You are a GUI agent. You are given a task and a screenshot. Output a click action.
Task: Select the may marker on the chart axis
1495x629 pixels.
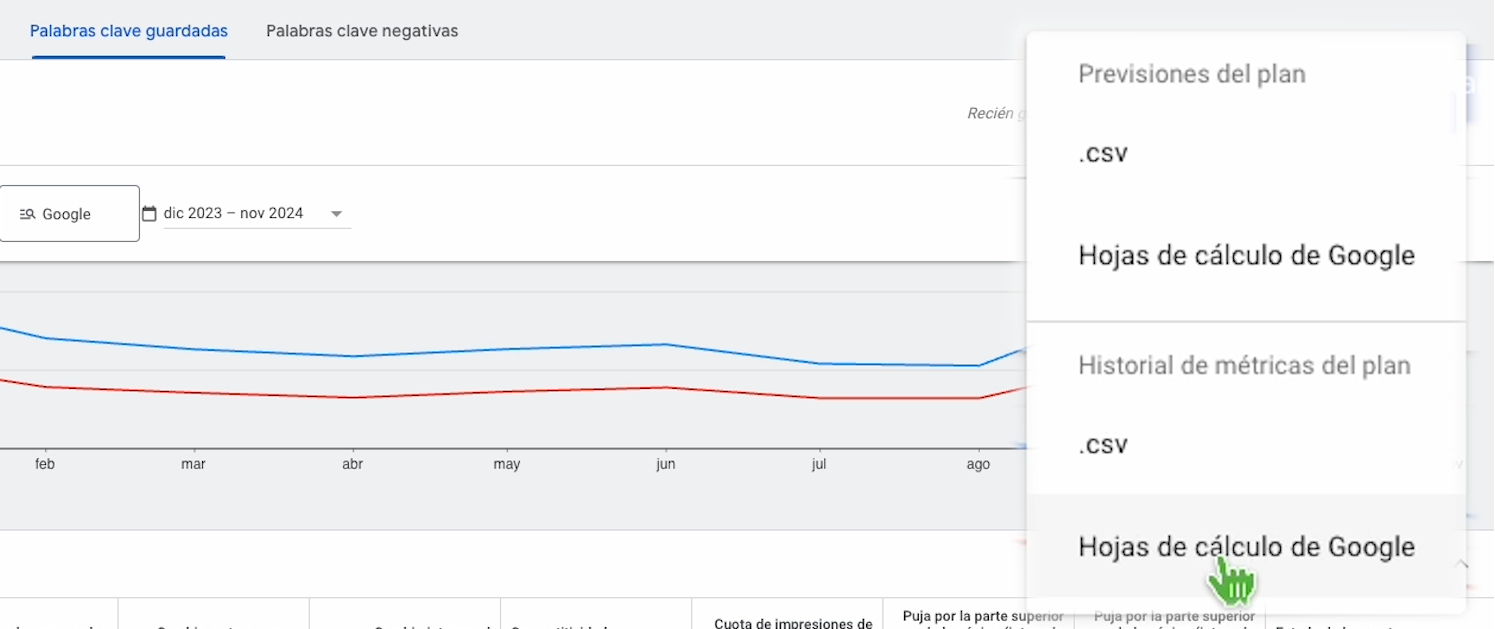click(507, 464)
